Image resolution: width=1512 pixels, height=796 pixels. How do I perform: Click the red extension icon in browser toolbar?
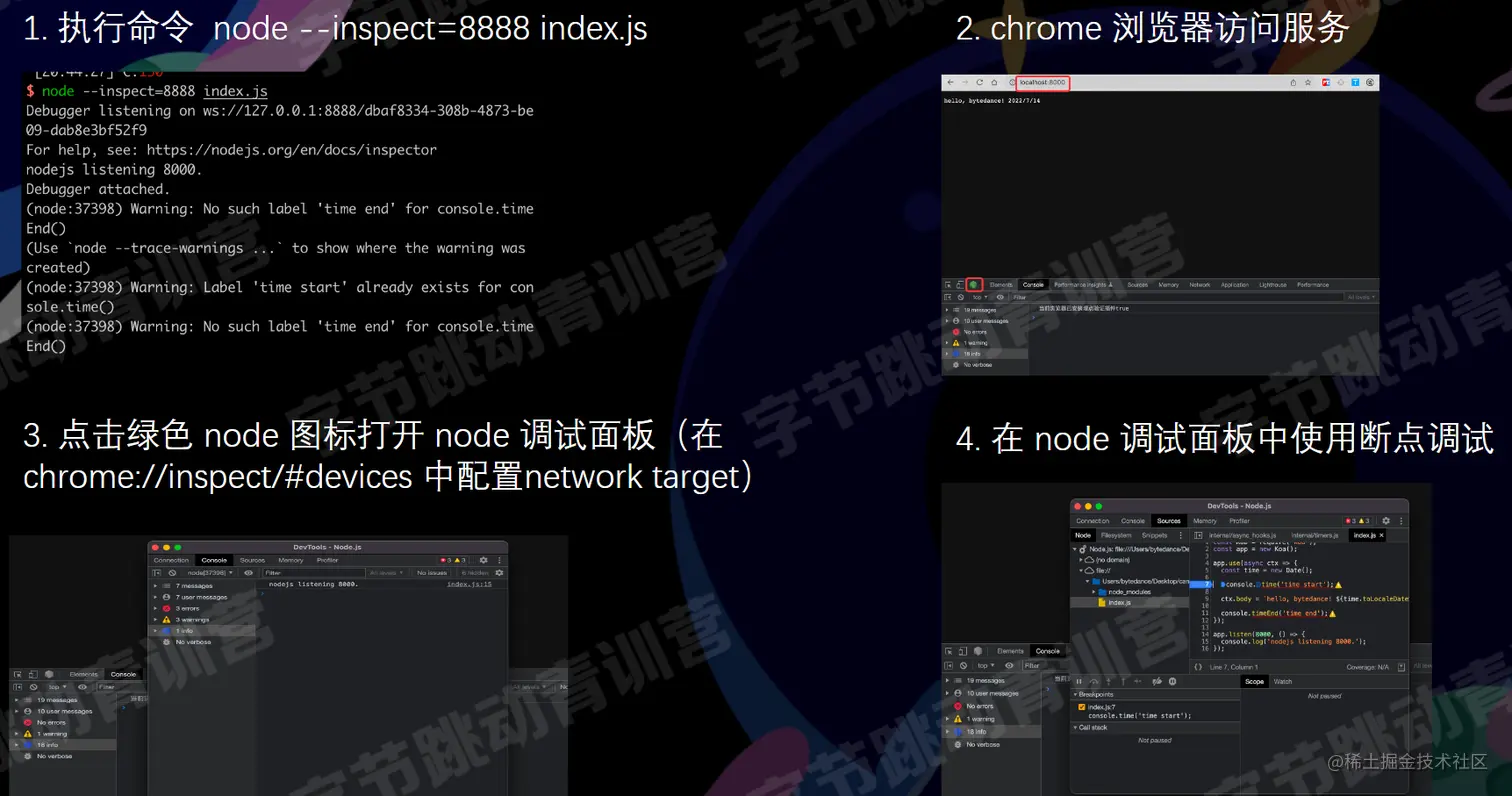click(x=1326, y=82)
